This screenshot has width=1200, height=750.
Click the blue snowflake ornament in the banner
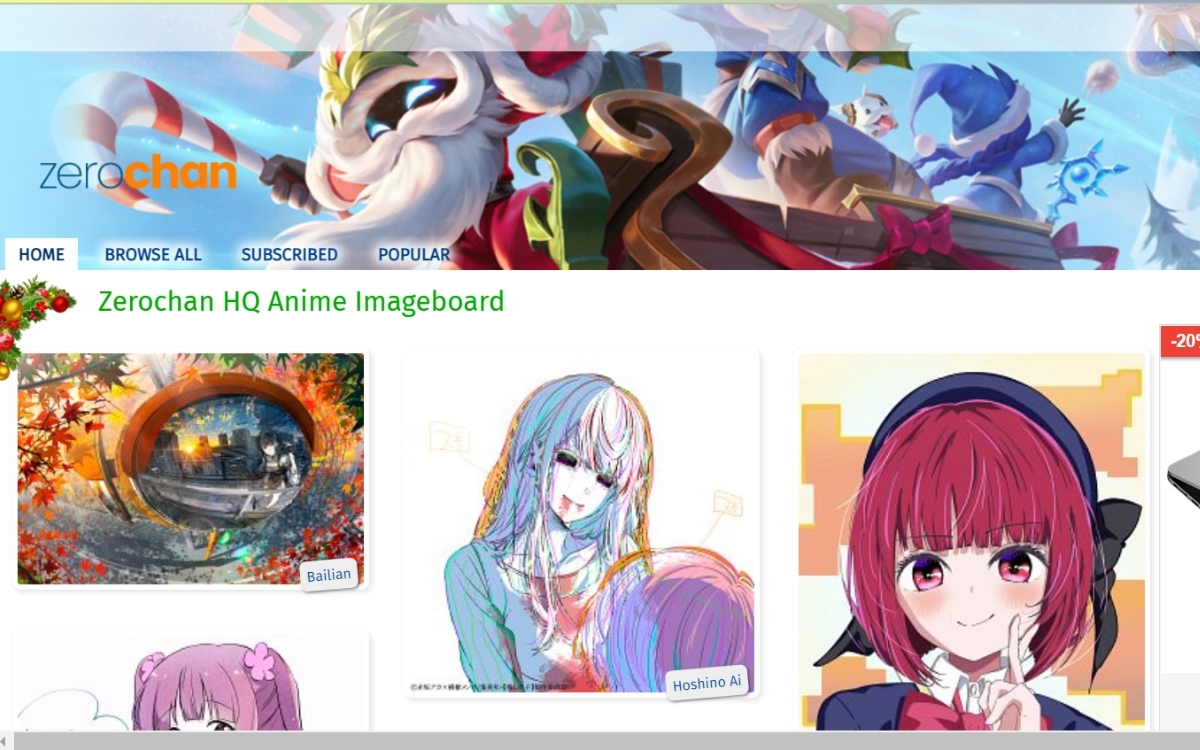1087,181
